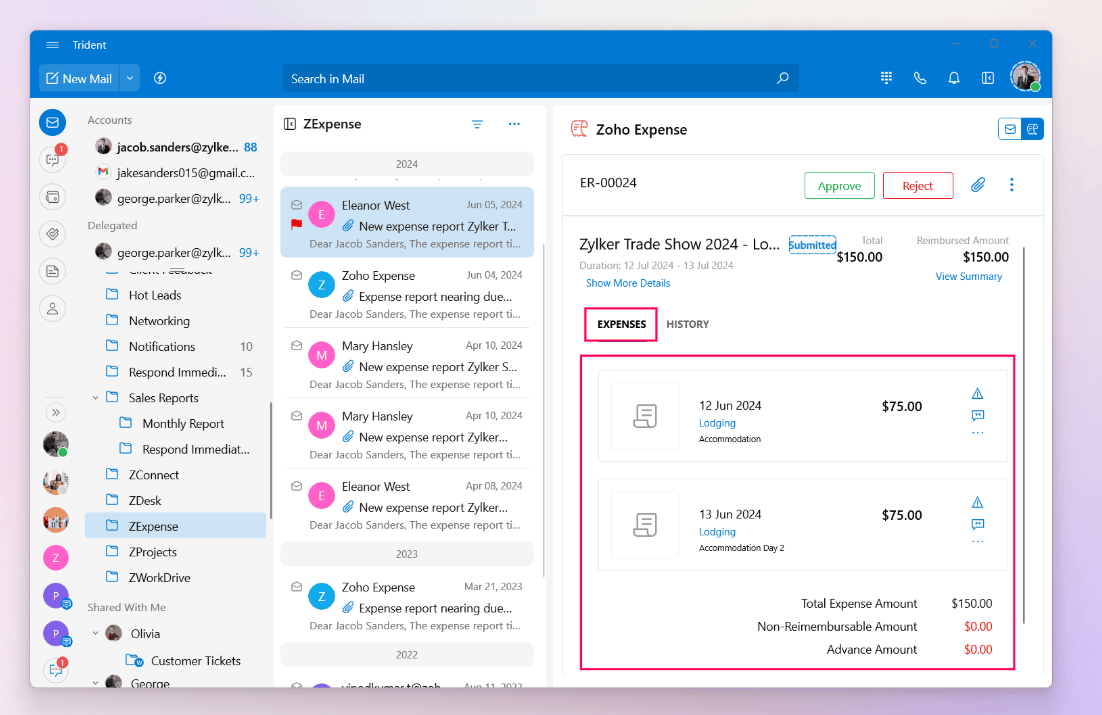Image resolution: width=1102 pixels, height=715 pixels.
Task: Open the ZProjects folder
Action: point(176,552)
